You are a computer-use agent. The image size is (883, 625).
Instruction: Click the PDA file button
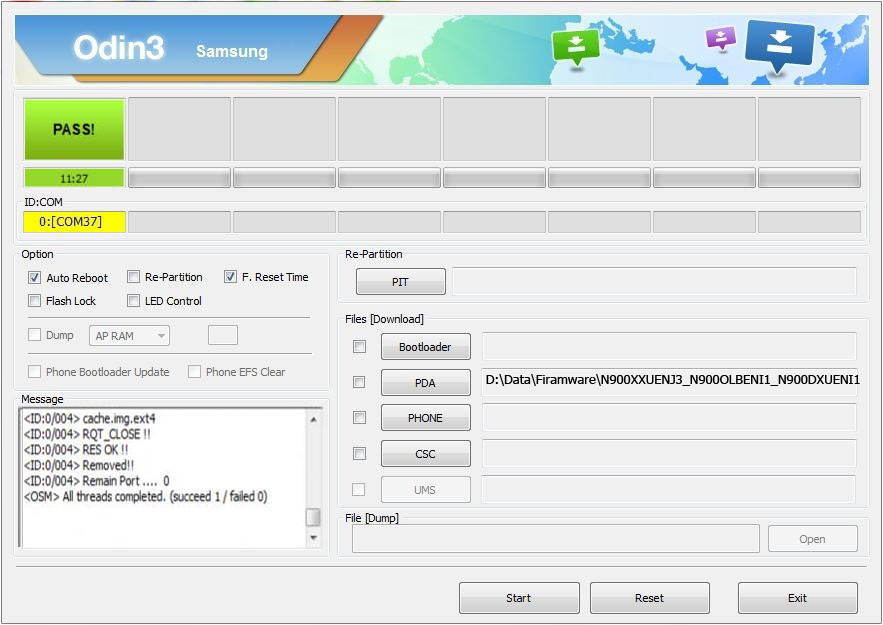pos(426,383)
